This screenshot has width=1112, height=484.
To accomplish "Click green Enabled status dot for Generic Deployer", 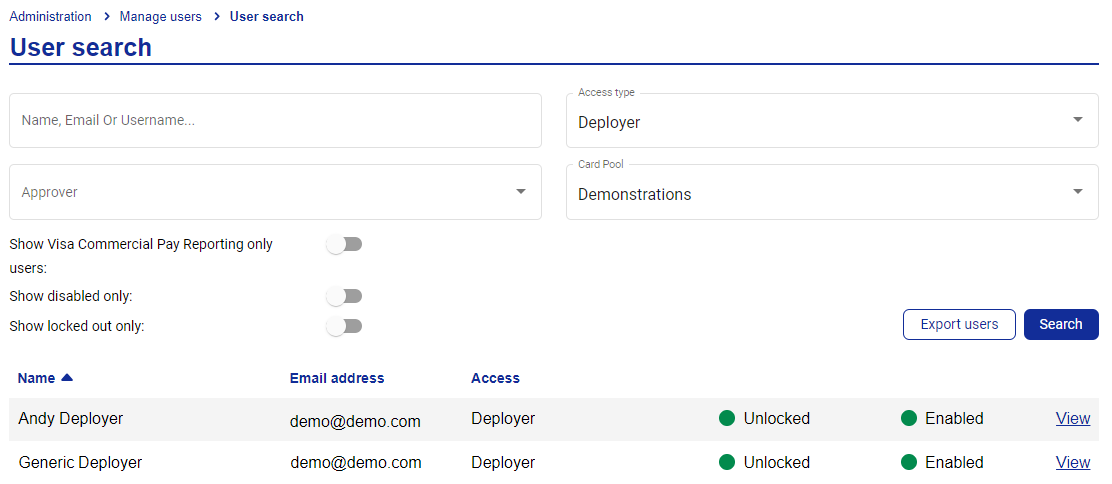I will [x=908, y=463].
